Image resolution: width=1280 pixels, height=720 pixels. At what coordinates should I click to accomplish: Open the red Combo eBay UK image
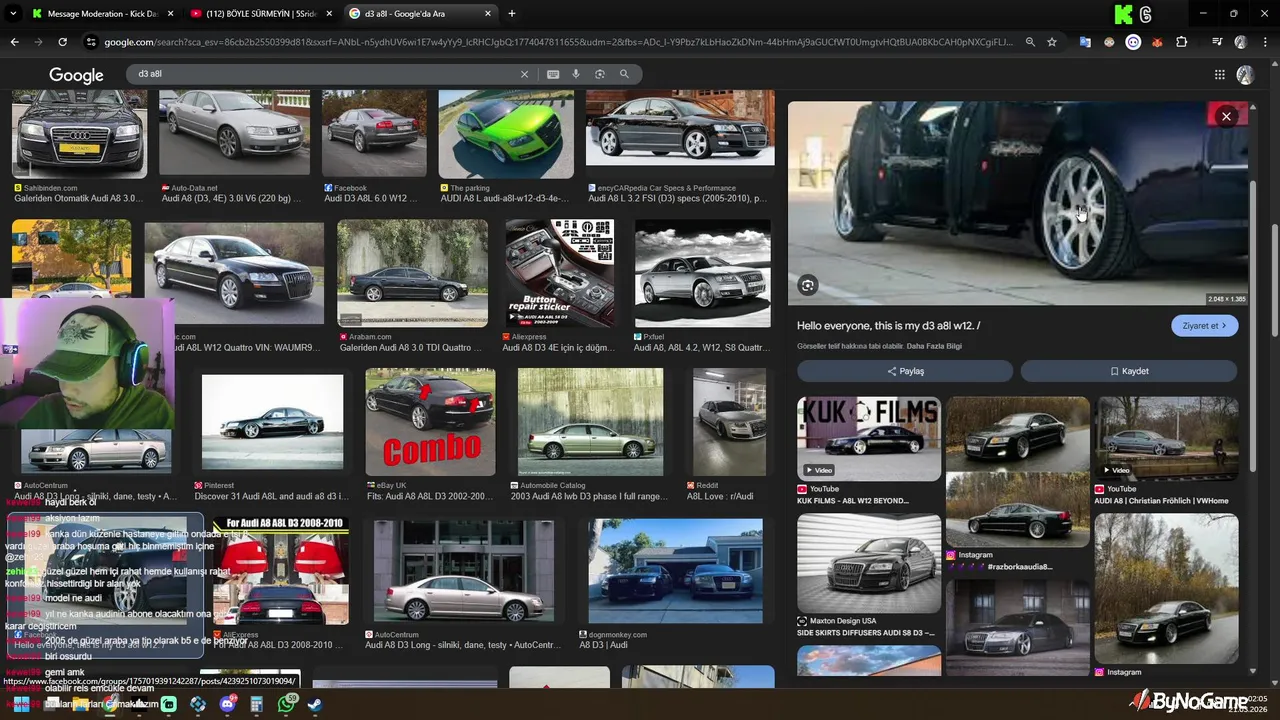pyautogui.click(x=430, y=421)
